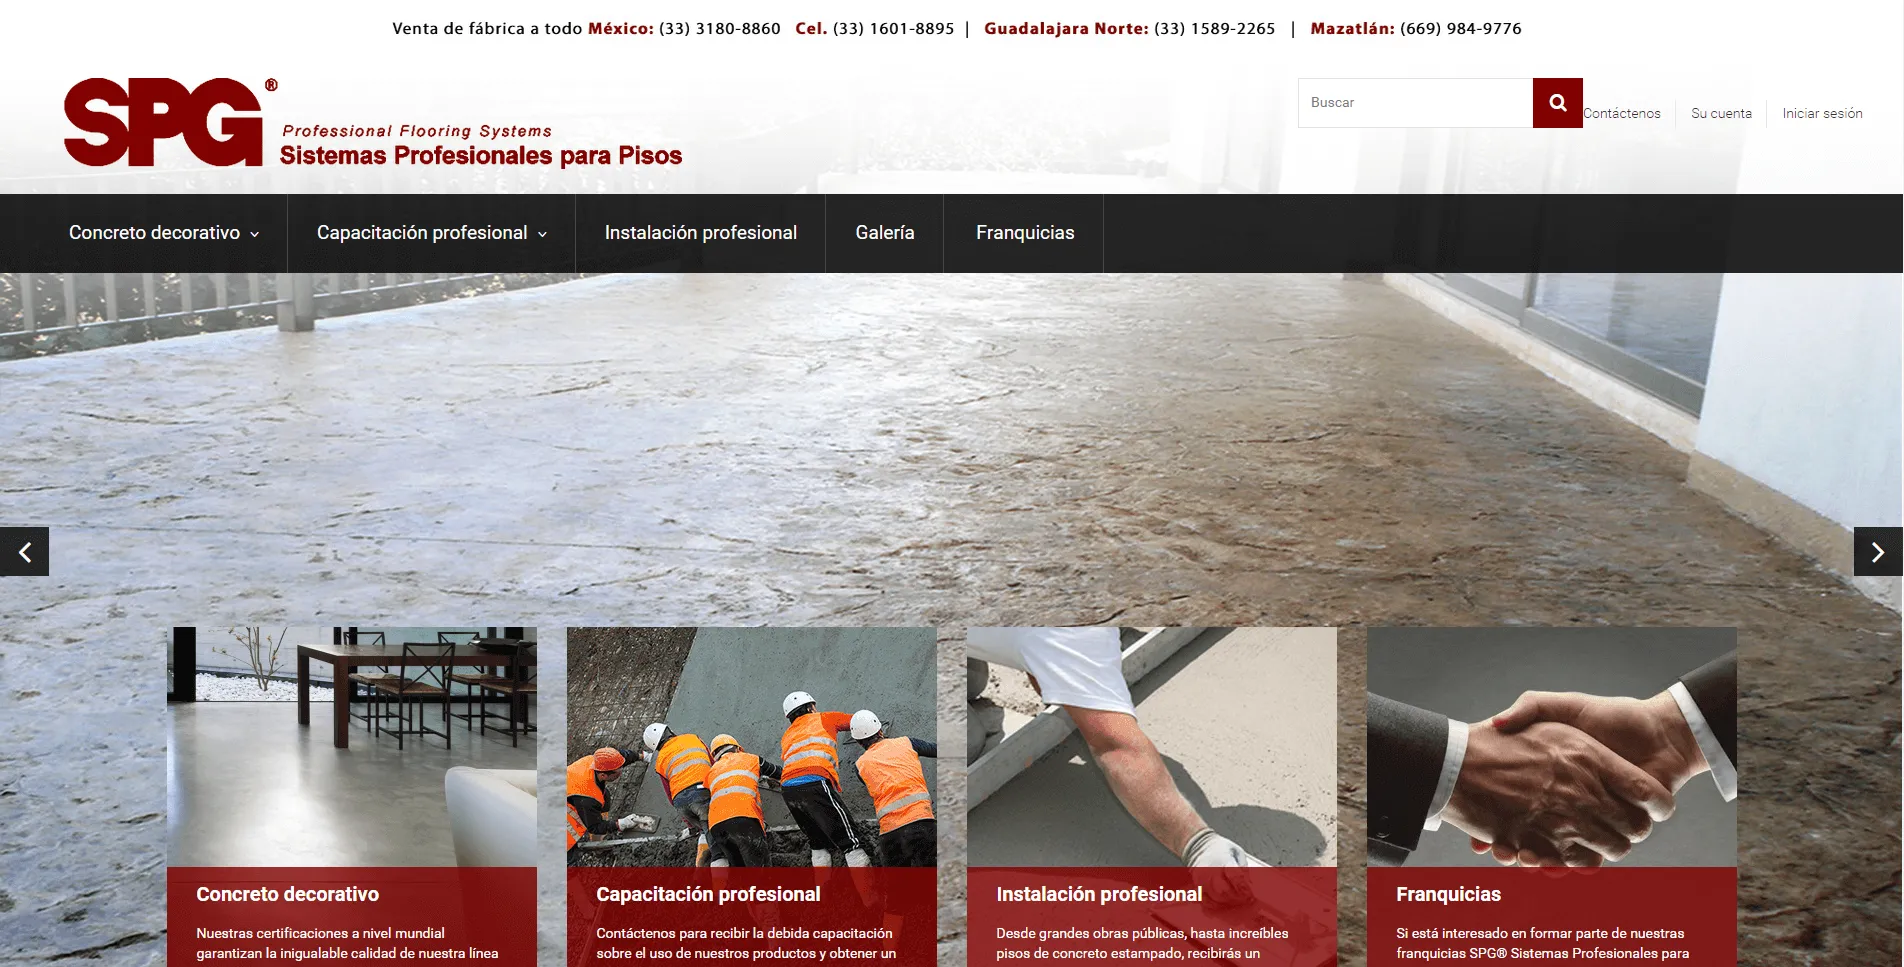Open Concreto decorativo menu item
The image size is (1904, 967).
[x=154, y=233]
